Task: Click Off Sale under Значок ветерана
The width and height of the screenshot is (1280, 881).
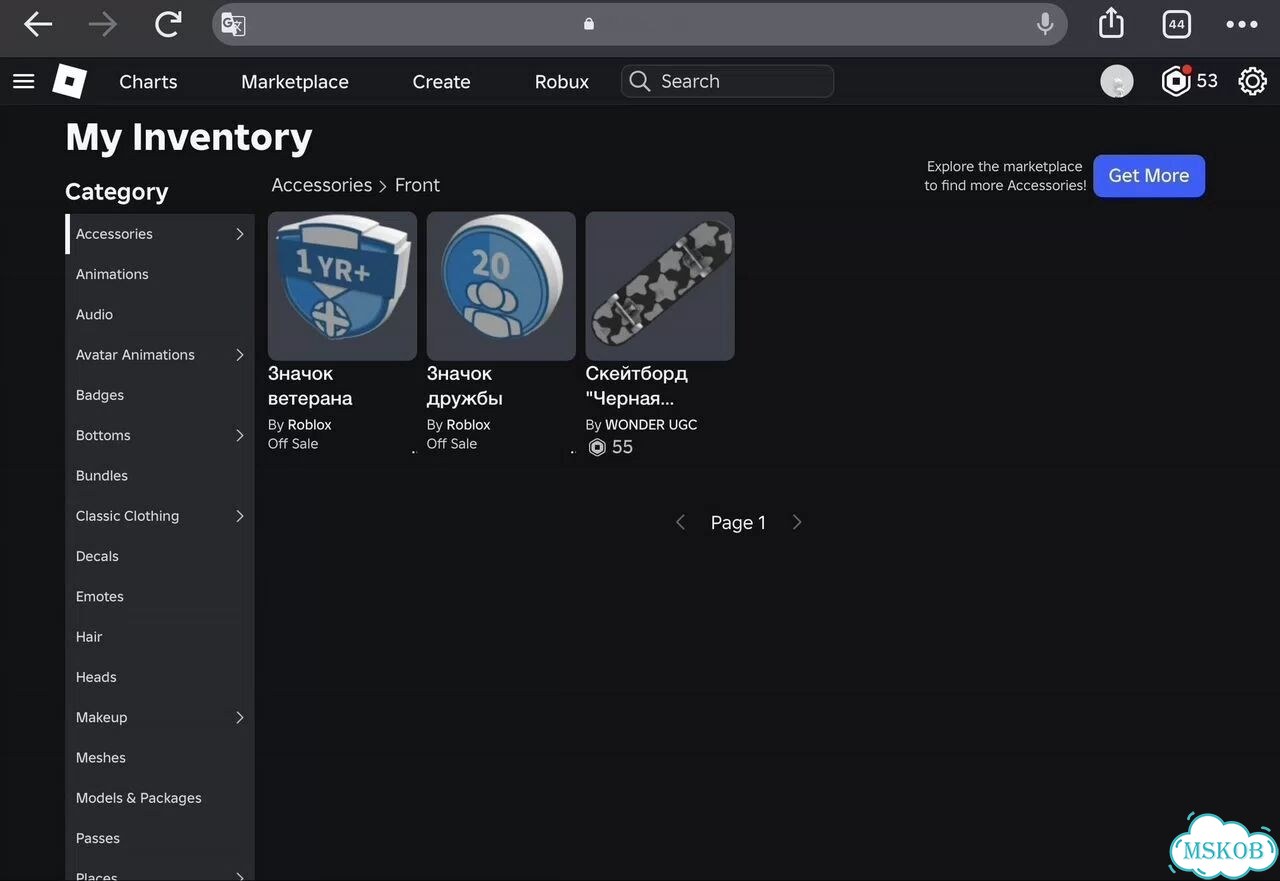Action: [x=293, y=444]
